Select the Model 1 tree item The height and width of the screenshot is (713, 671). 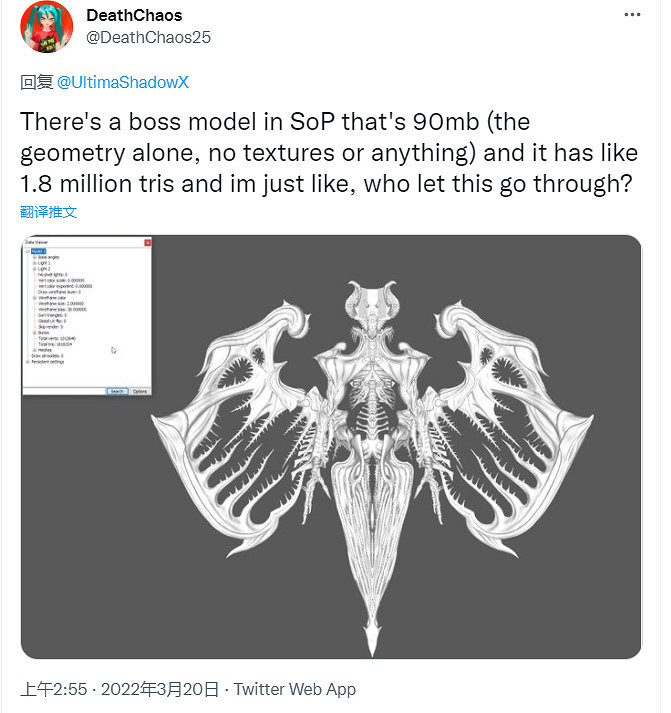coord(39,251)
